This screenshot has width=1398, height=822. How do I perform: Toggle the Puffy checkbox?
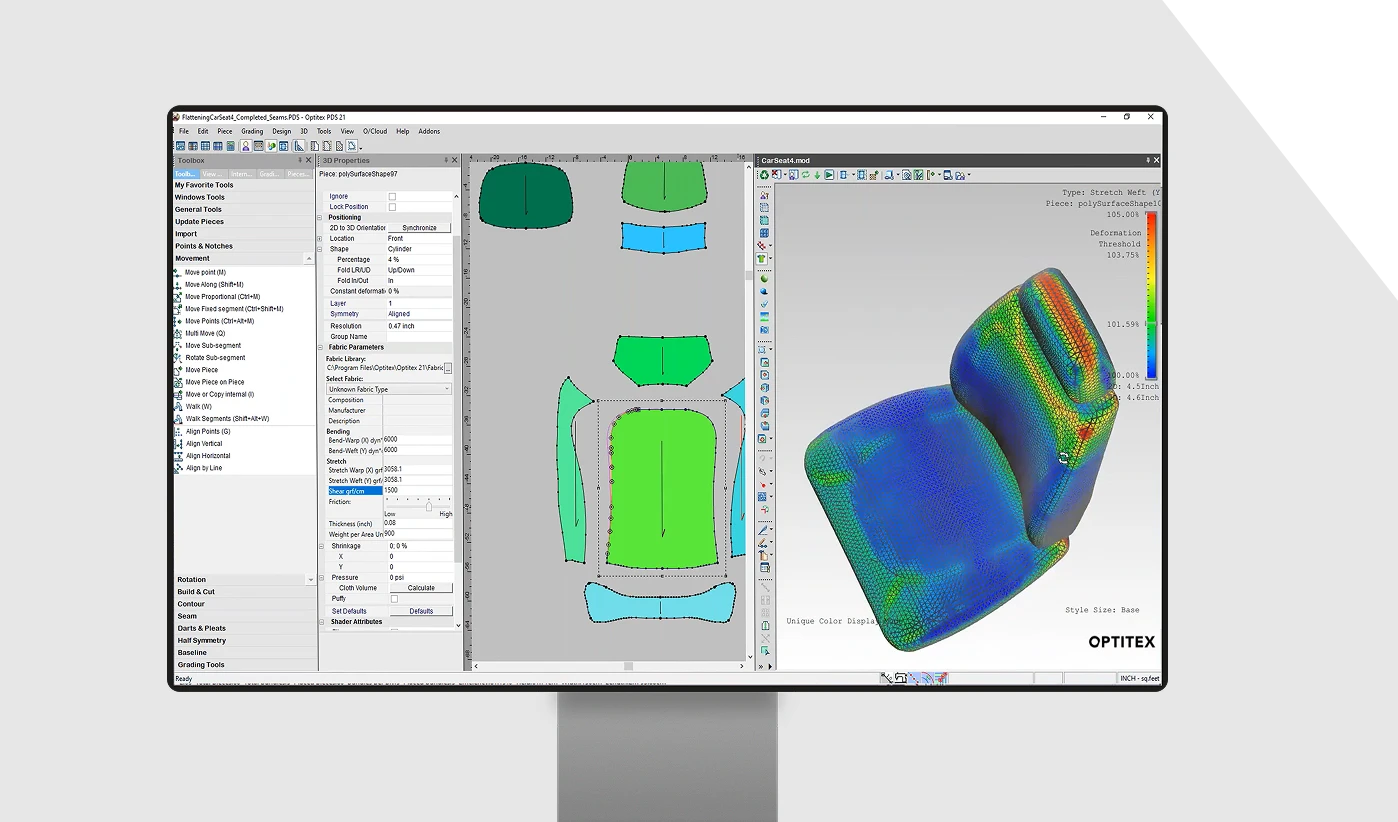click(x=393, y=599)
